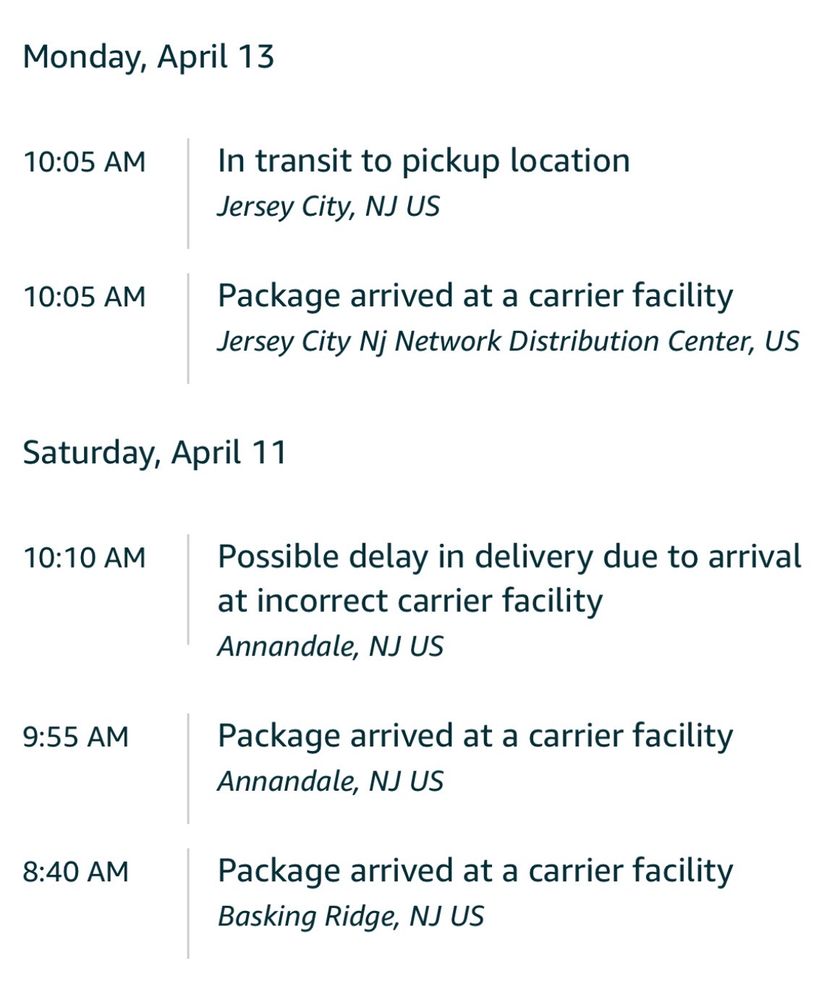Click the Annandale location under the 9:55 arrival
The image size is (814, 1000).
coord(330,781)
